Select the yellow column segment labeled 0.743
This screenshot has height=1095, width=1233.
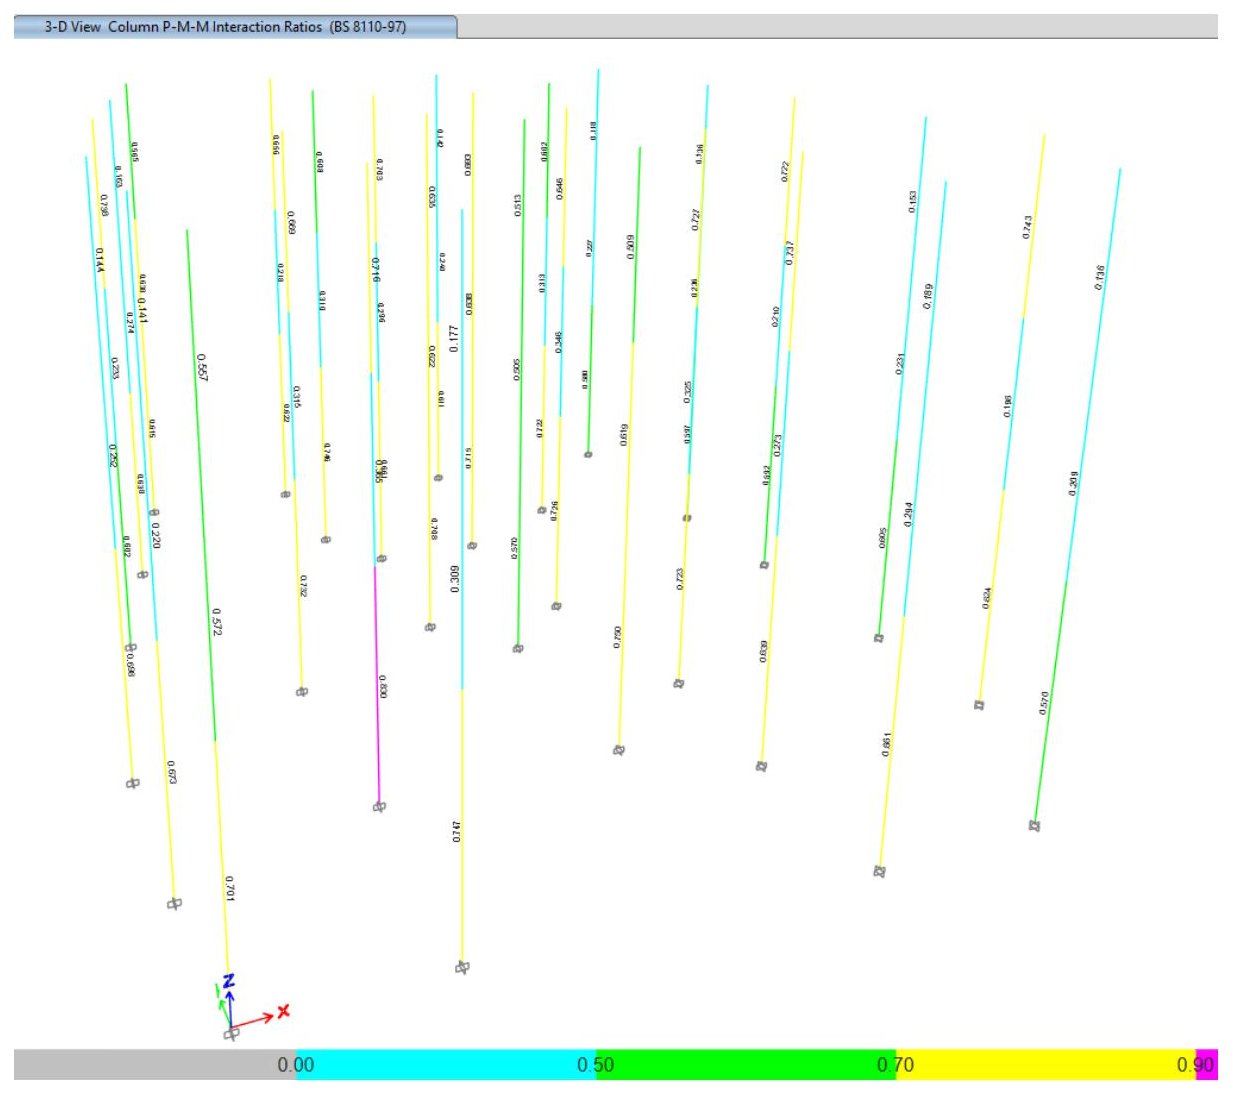(x=1034, y=226)
